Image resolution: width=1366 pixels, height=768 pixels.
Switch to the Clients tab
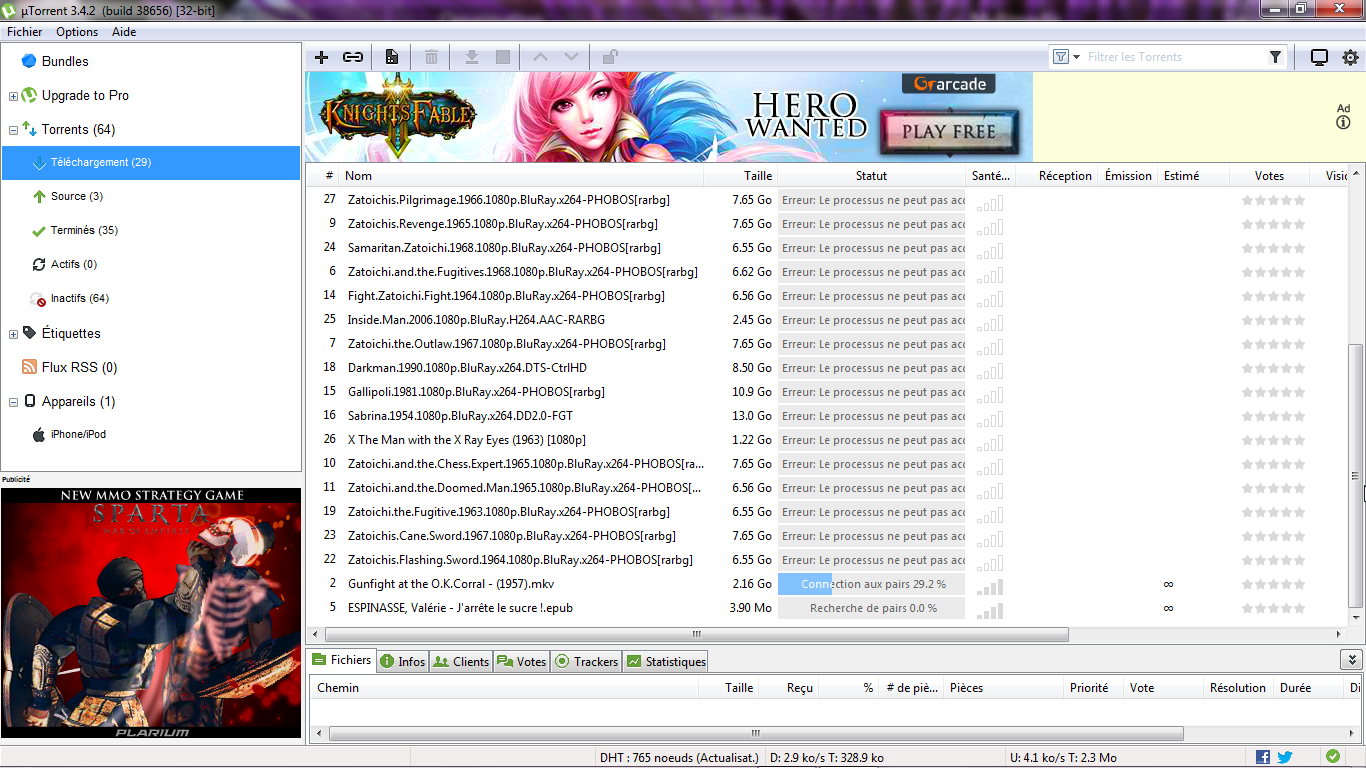(461, 661)
